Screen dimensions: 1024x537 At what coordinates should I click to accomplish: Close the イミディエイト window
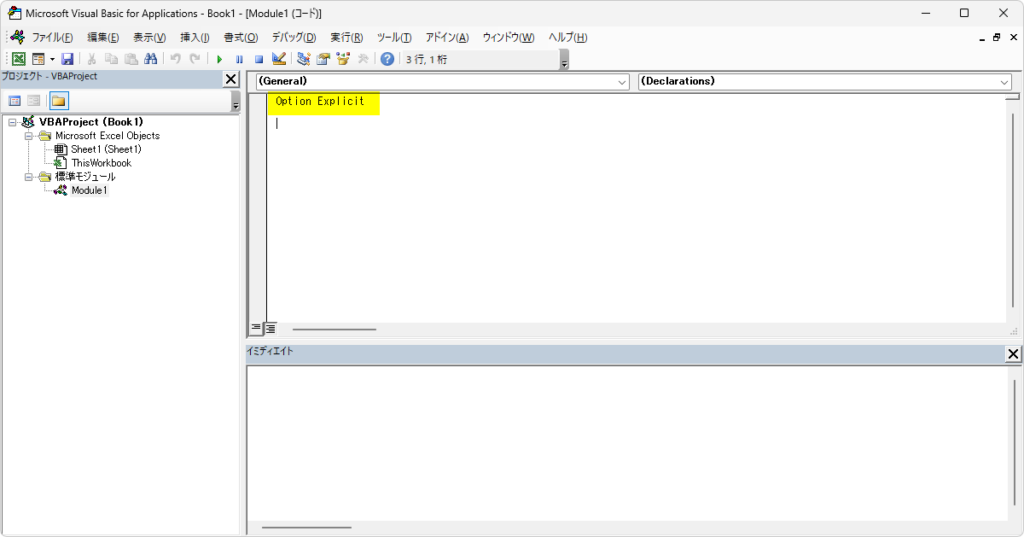point(1013,354)
